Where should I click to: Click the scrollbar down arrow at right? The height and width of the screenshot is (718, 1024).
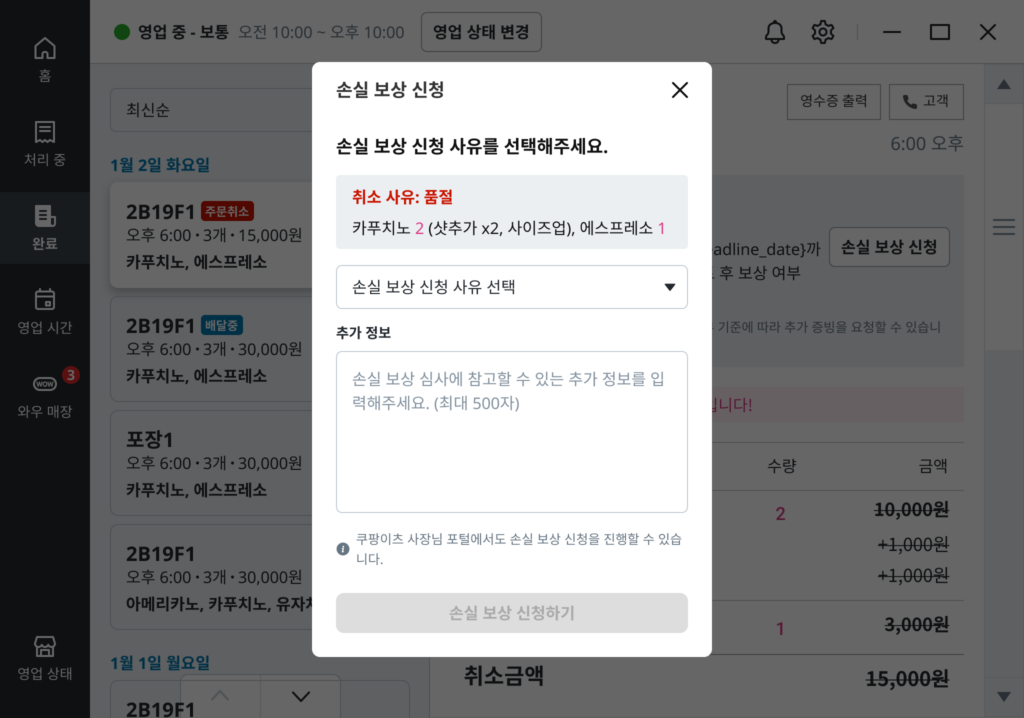click(x=1004, y=696)
